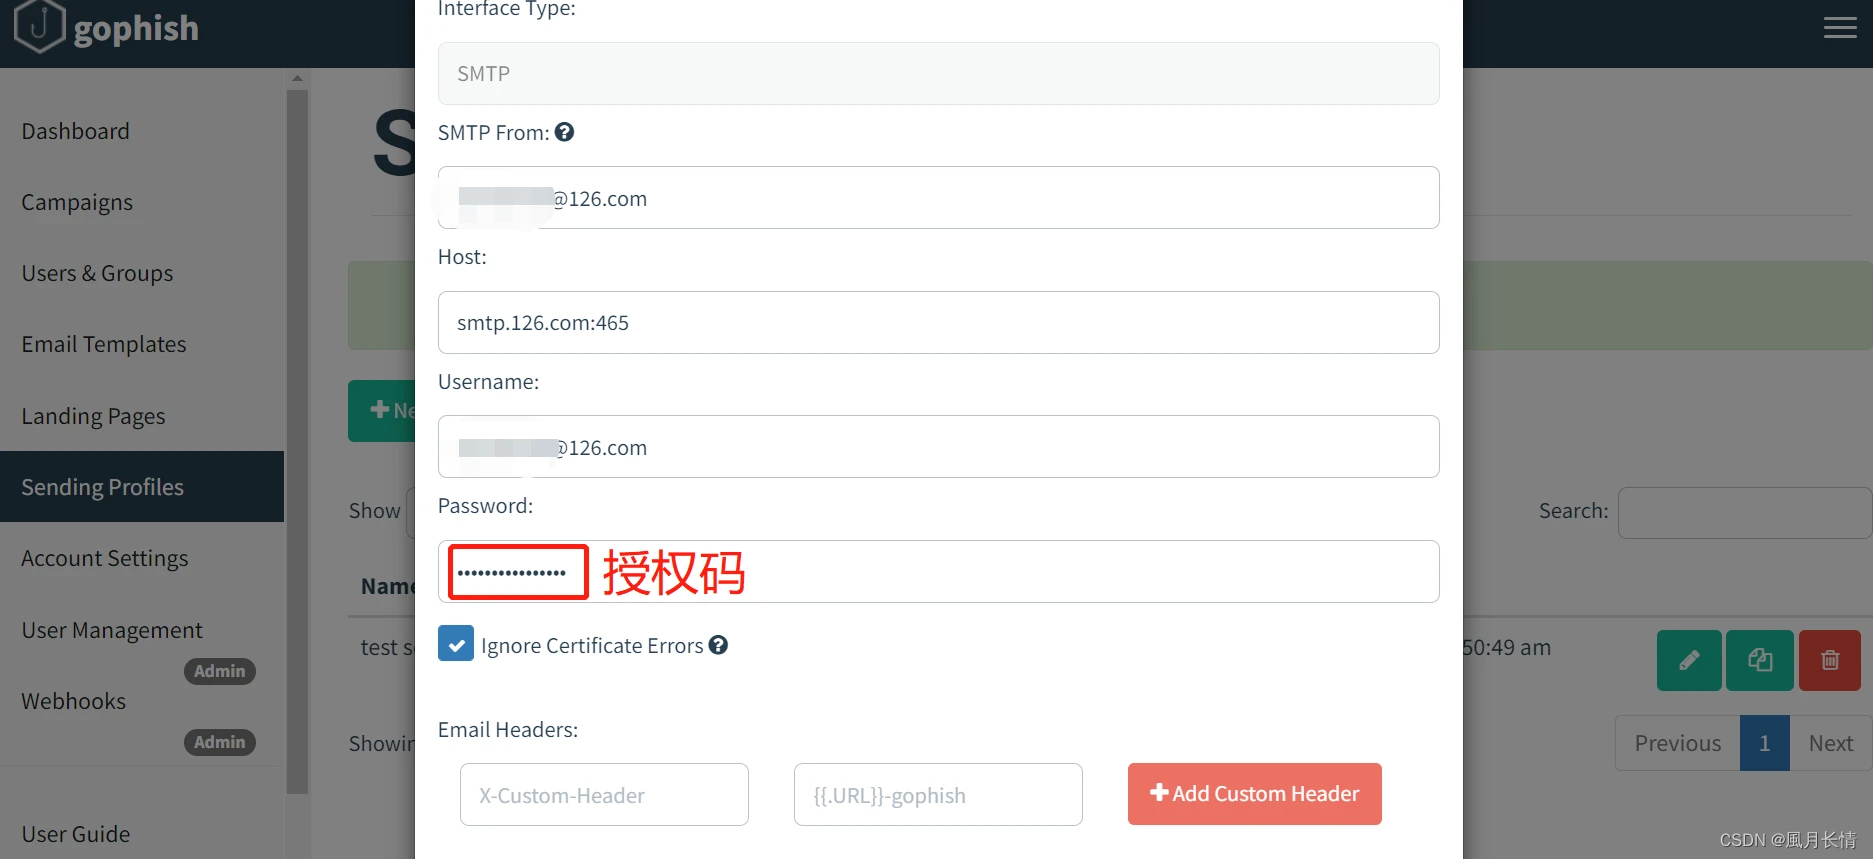Open SMTP From help tooltip icon
Screen dimensions: 1873x859
[x=565, y=132]
